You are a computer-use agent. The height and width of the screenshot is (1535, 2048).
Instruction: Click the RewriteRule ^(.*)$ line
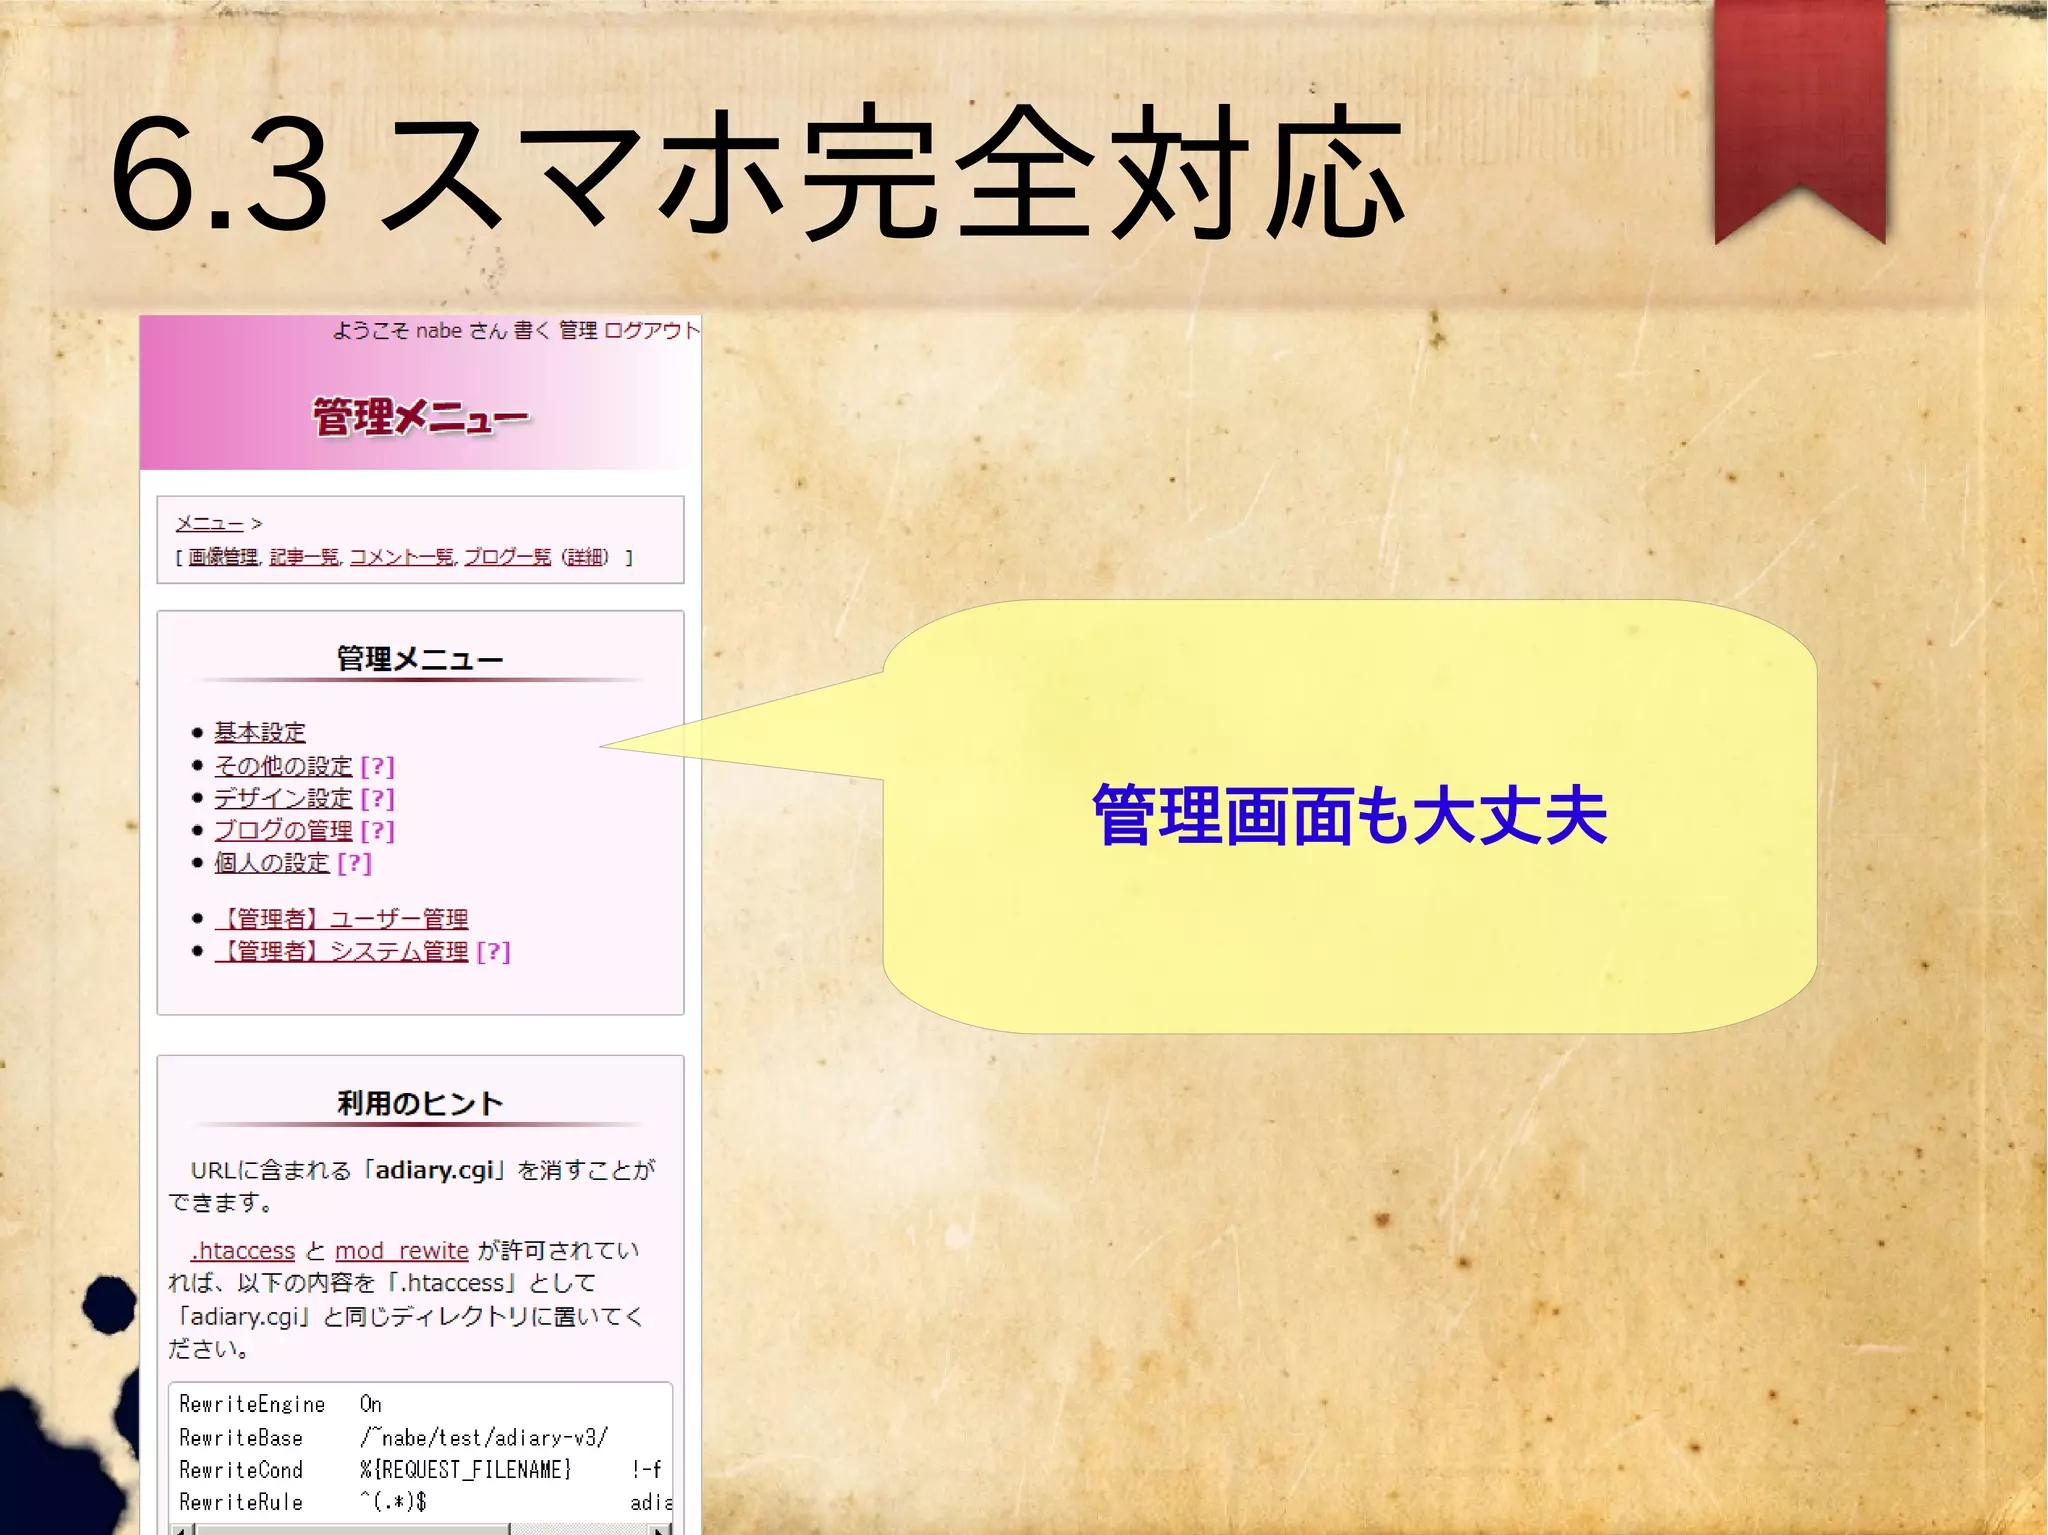303,1501
